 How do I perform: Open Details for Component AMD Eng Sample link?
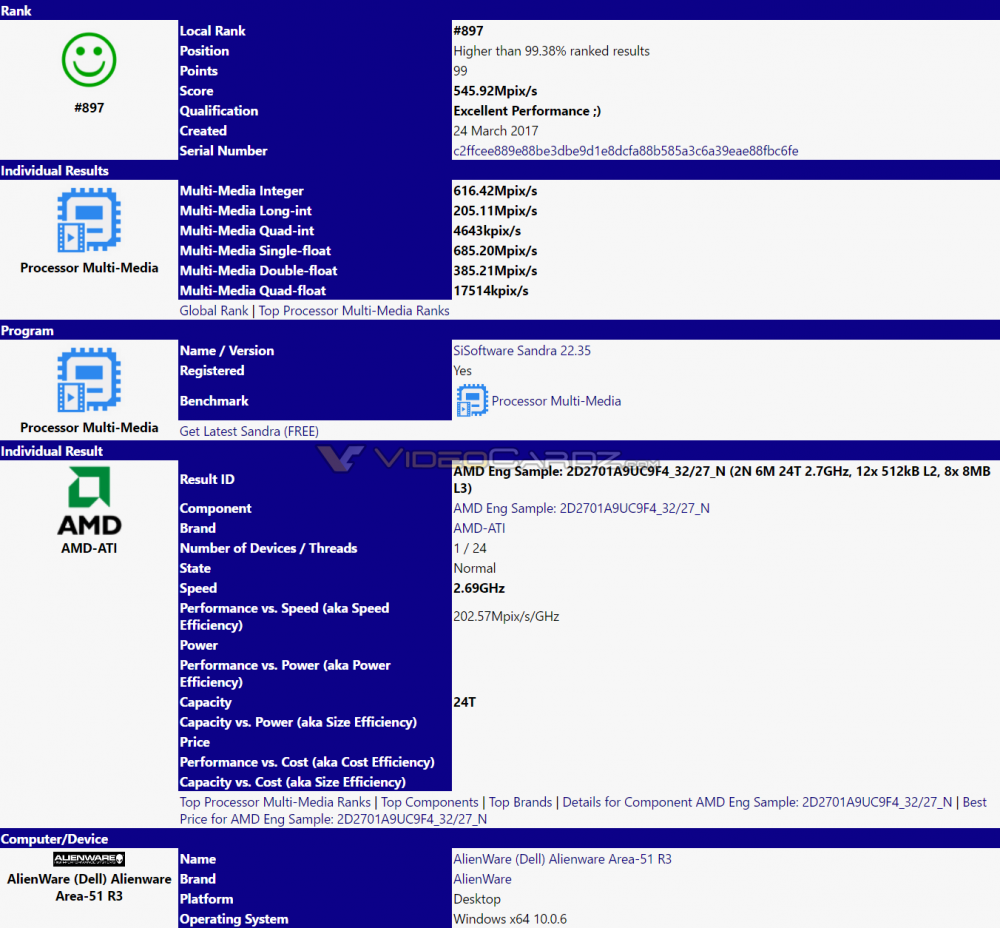pos(757,802)
